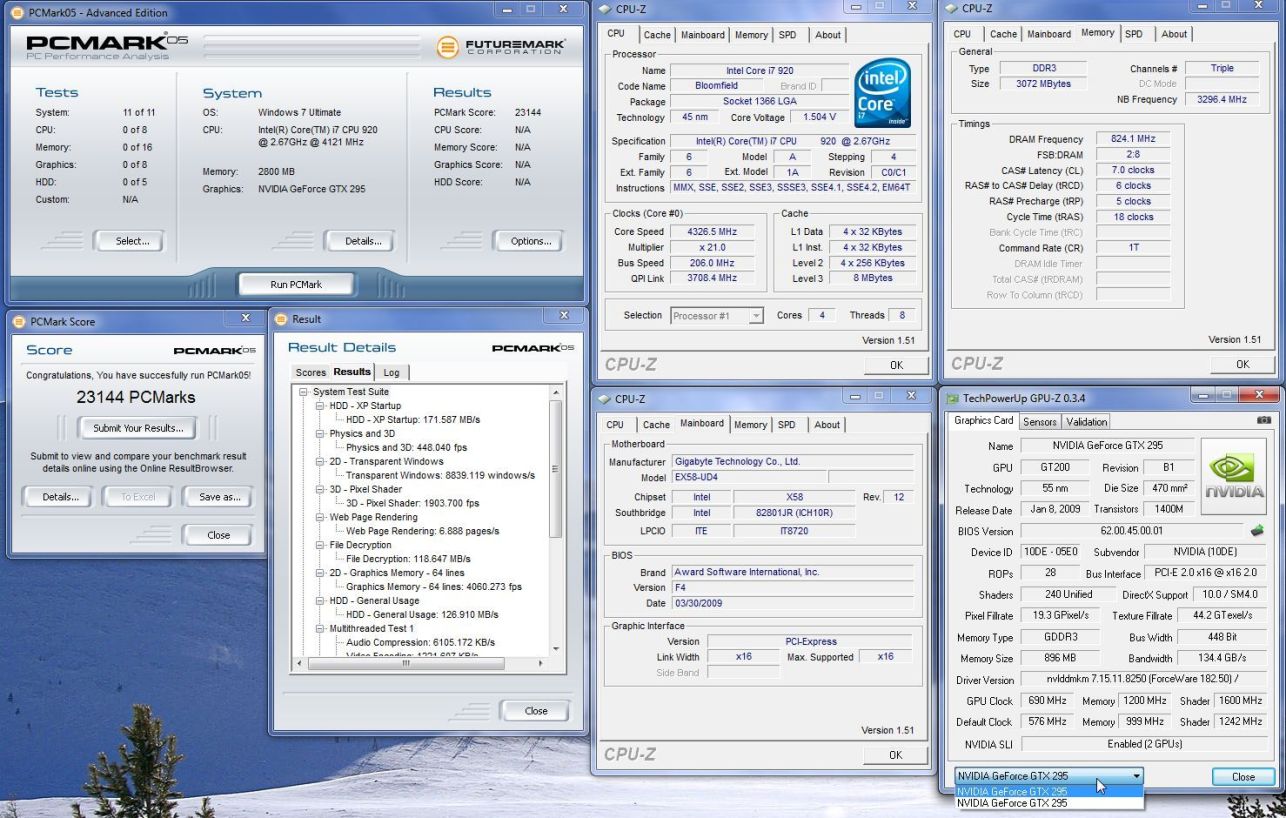The width and height of the screenshot is (1286, 818).
Task: Switch to Log tab in Result window
Action: pyautogui.click(x=391, y=372)
